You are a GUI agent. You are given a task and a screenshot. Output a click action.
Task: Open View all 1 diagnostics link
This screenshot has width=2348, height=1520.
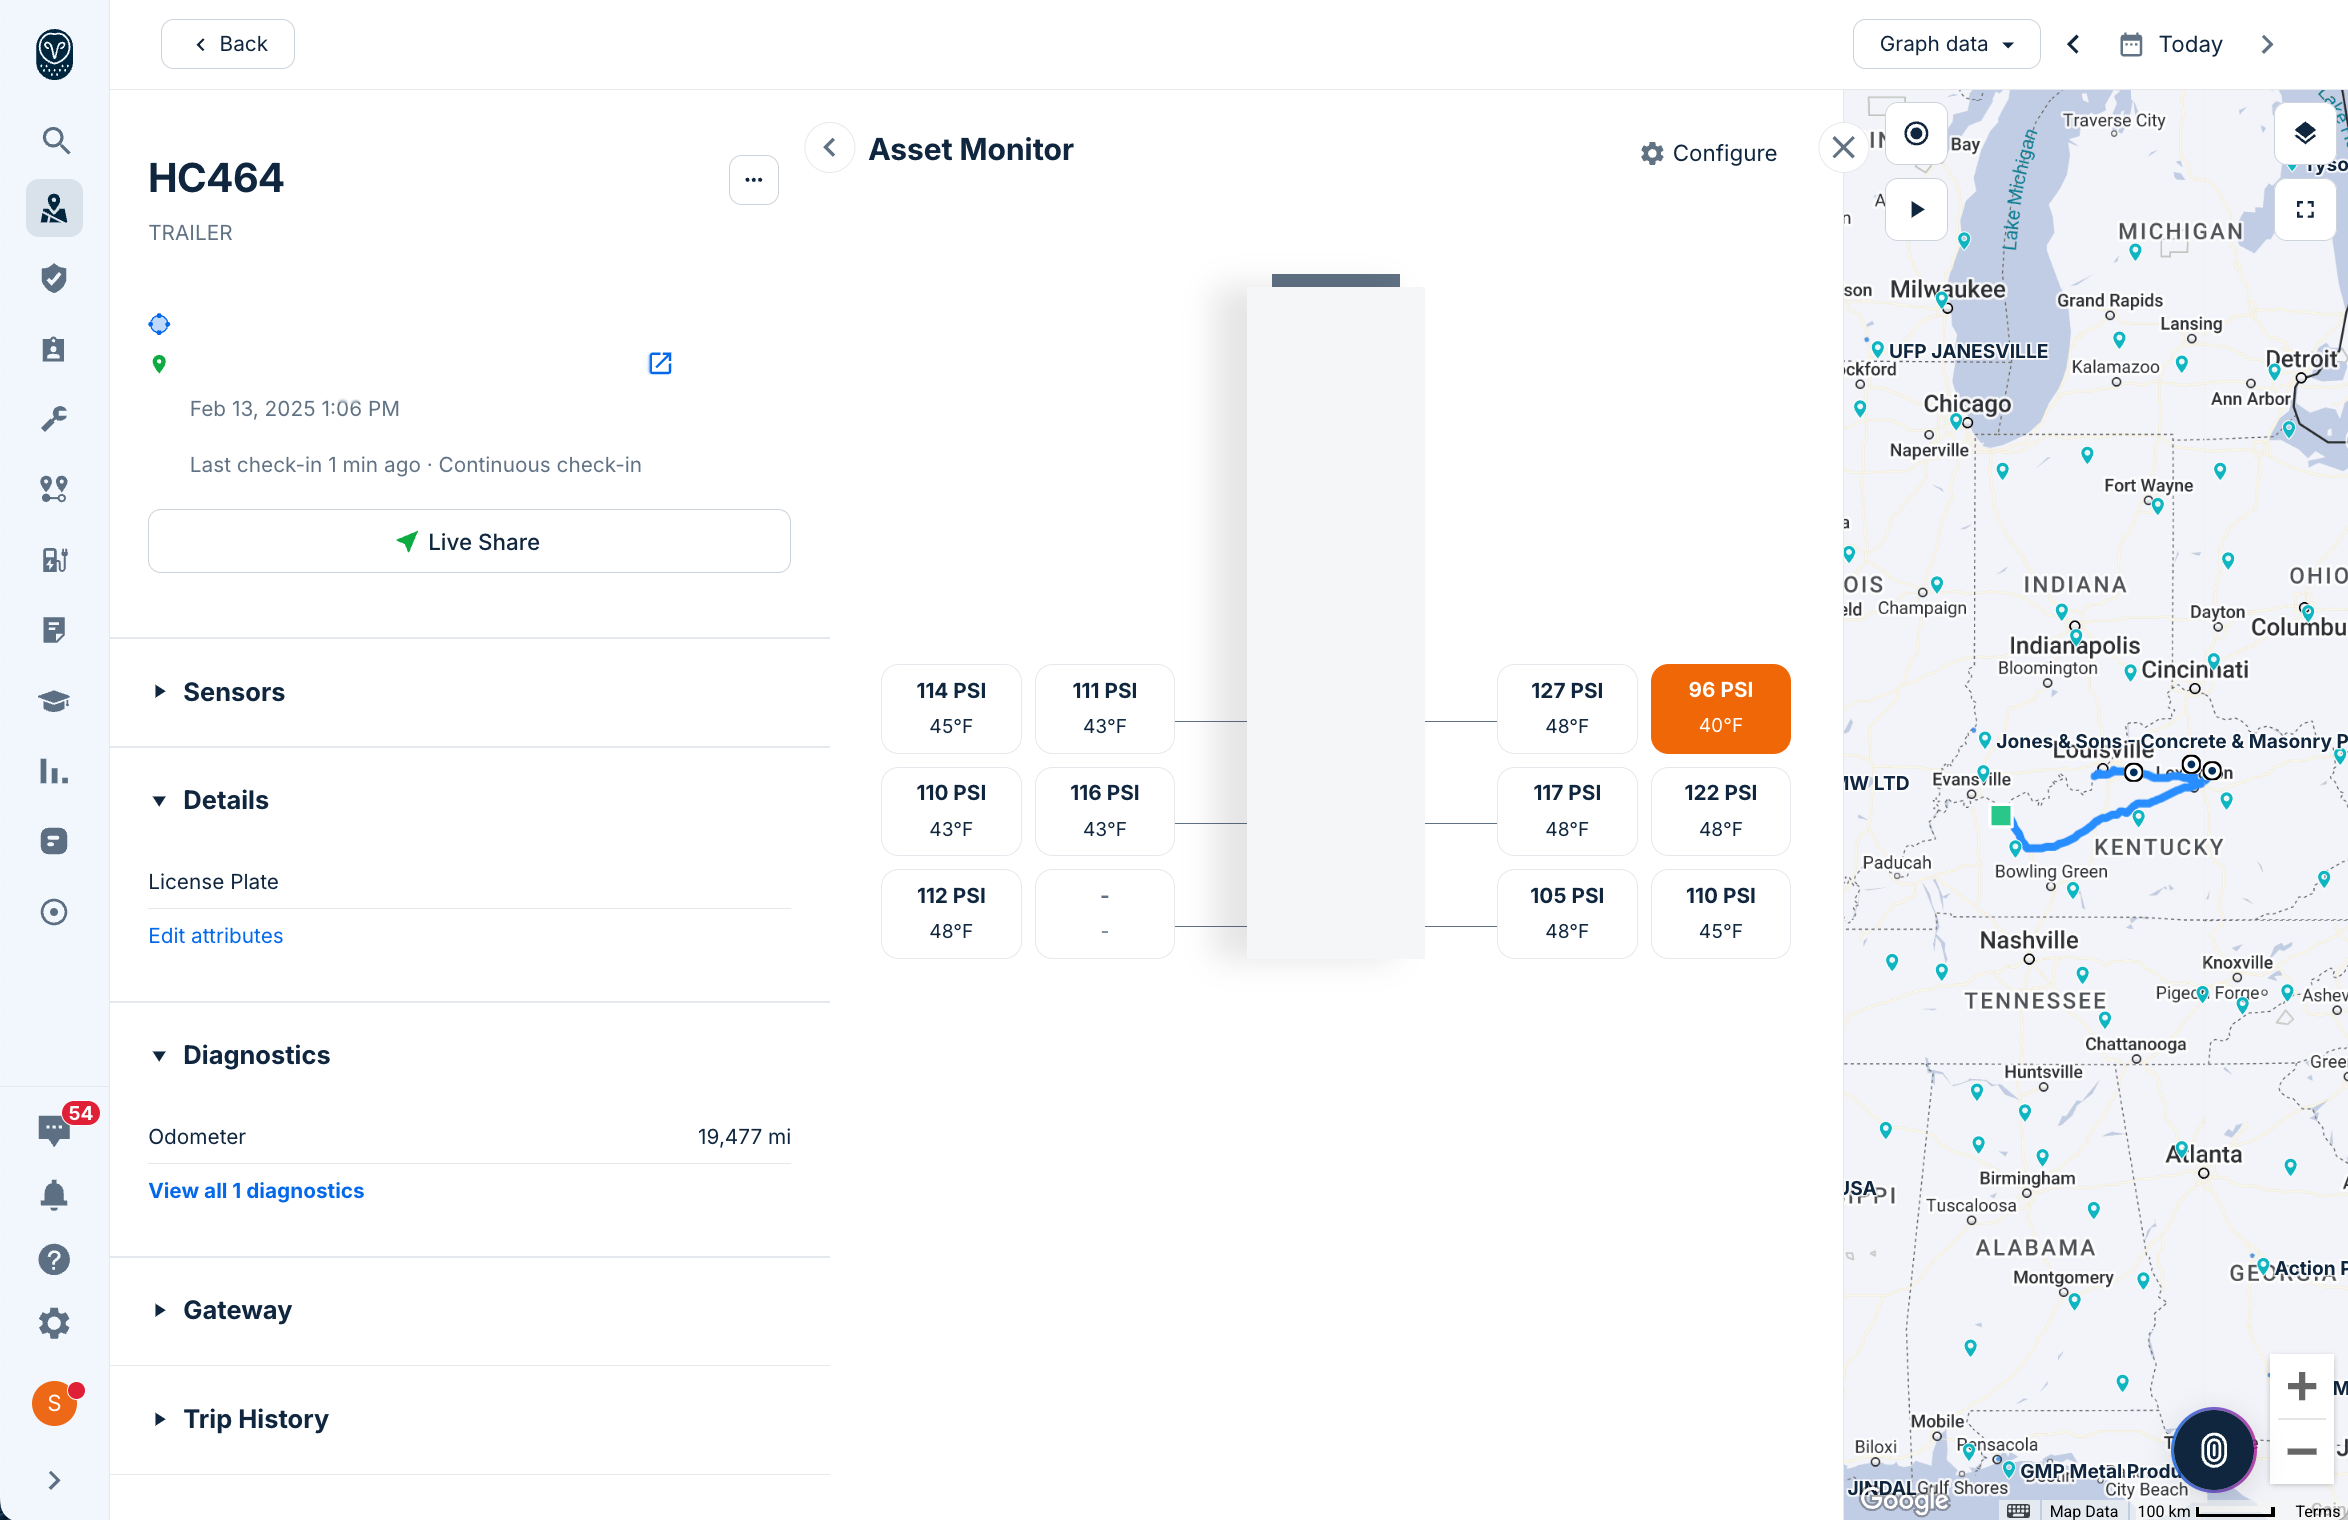(x=256, y=1190)
